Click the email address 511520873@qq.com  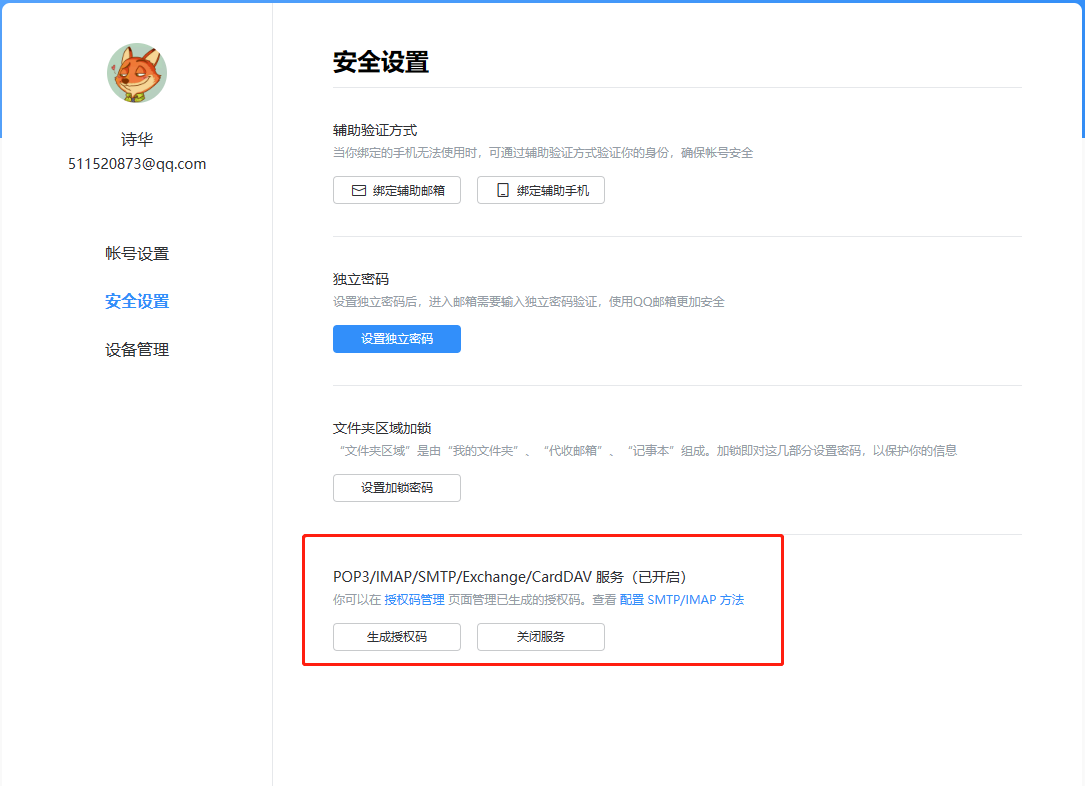tap(136, 163)
